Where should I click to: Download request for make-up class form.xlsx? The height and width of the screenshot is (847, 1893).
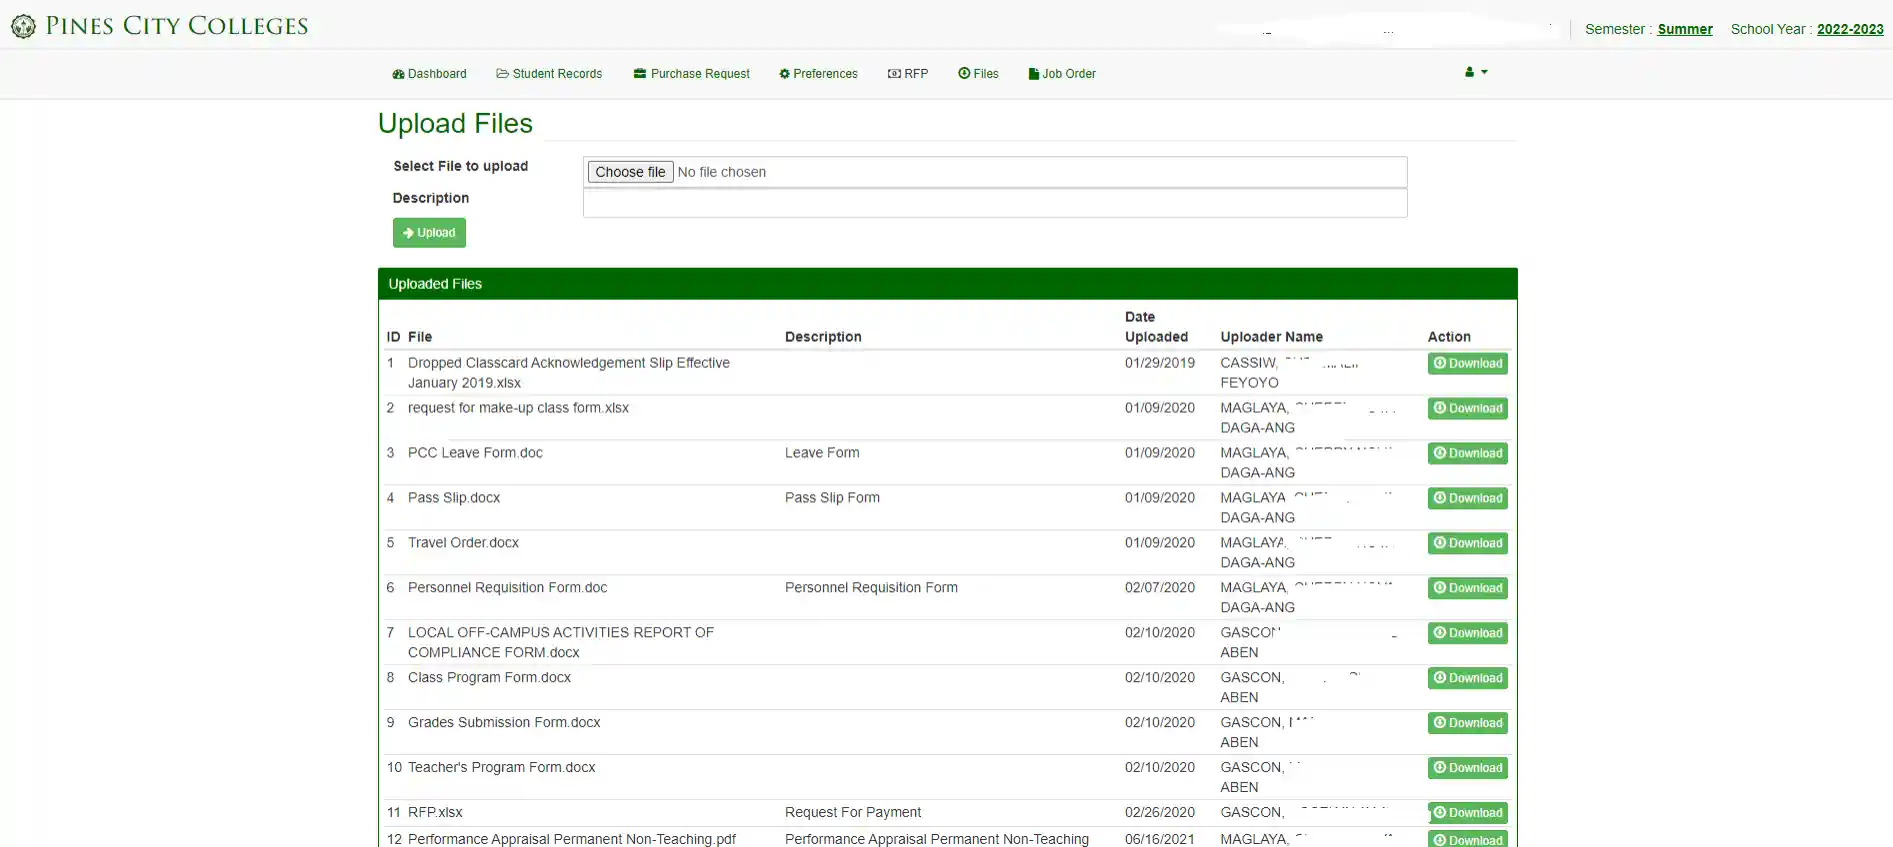click(1467, 408)
